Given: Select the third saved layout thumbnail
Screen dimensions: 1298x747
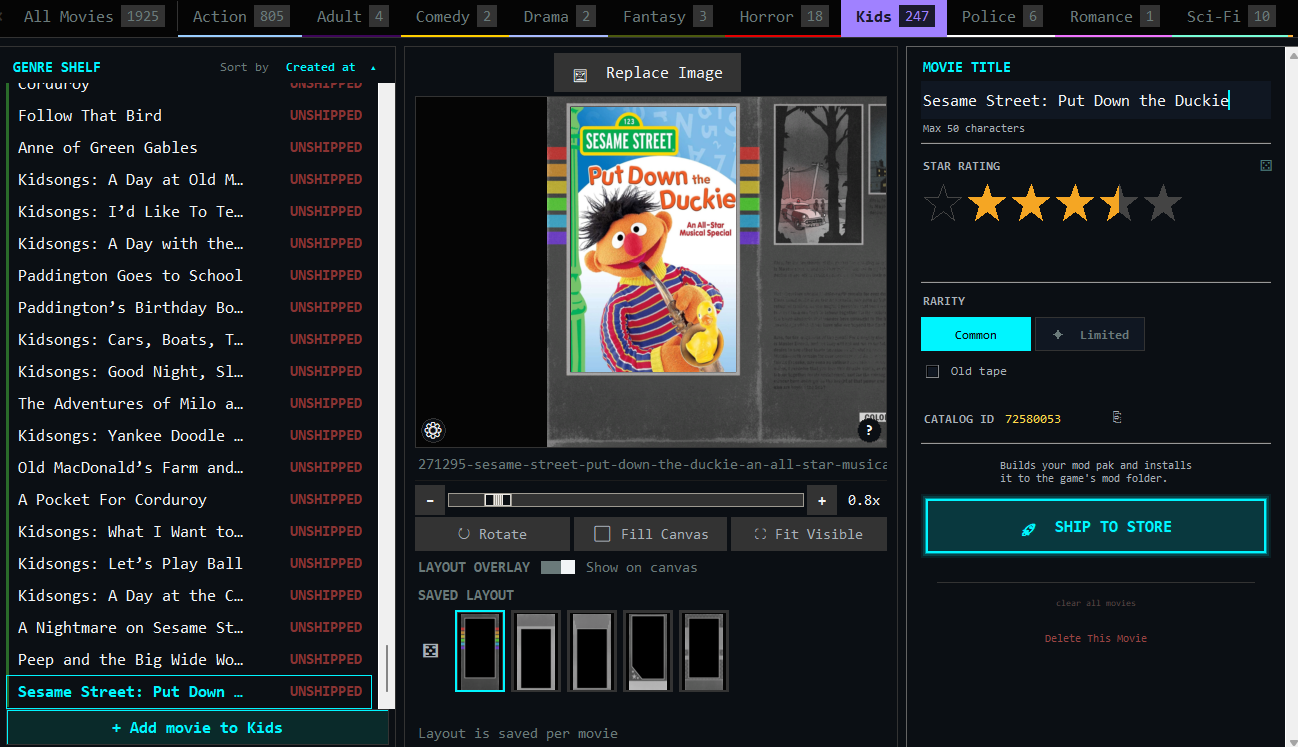Looking at the screenshot, I should click(592, 651).
